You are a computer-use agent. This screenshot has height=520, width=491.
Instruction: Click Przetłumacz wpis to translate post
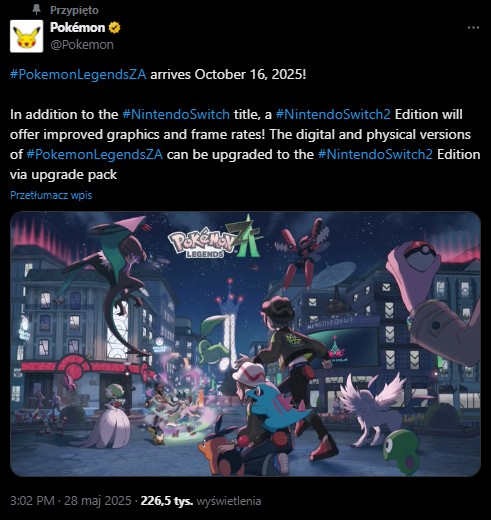tap(51, 195)
